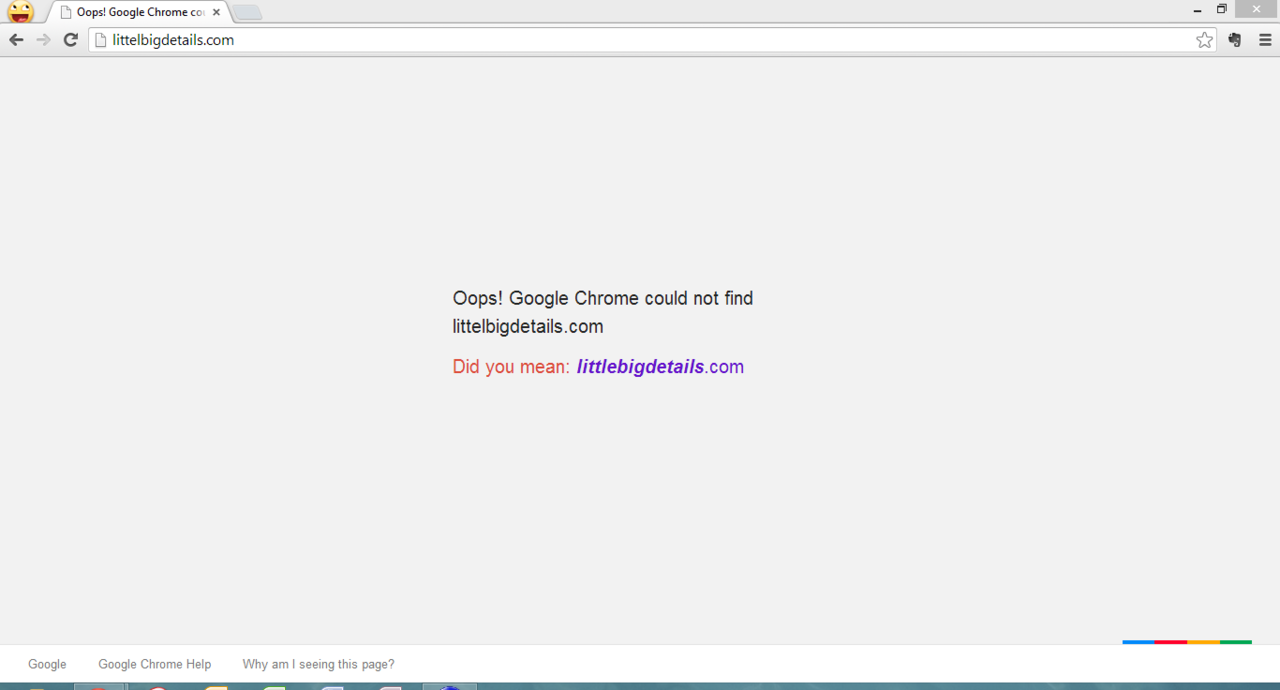The height and width of the screenshot is (690, 1280).
Task: Click the "Did you mean:" red text
Action: [511, 367]
